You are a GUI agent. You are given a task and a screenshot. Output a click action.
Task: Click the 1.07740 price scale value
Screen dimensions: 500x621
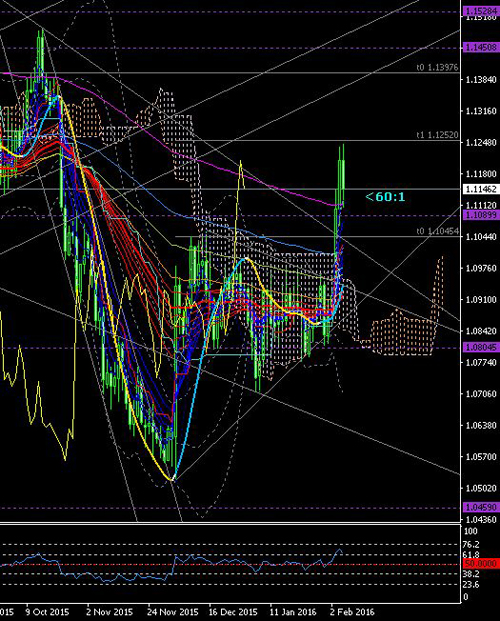click(x=481, y=362)
